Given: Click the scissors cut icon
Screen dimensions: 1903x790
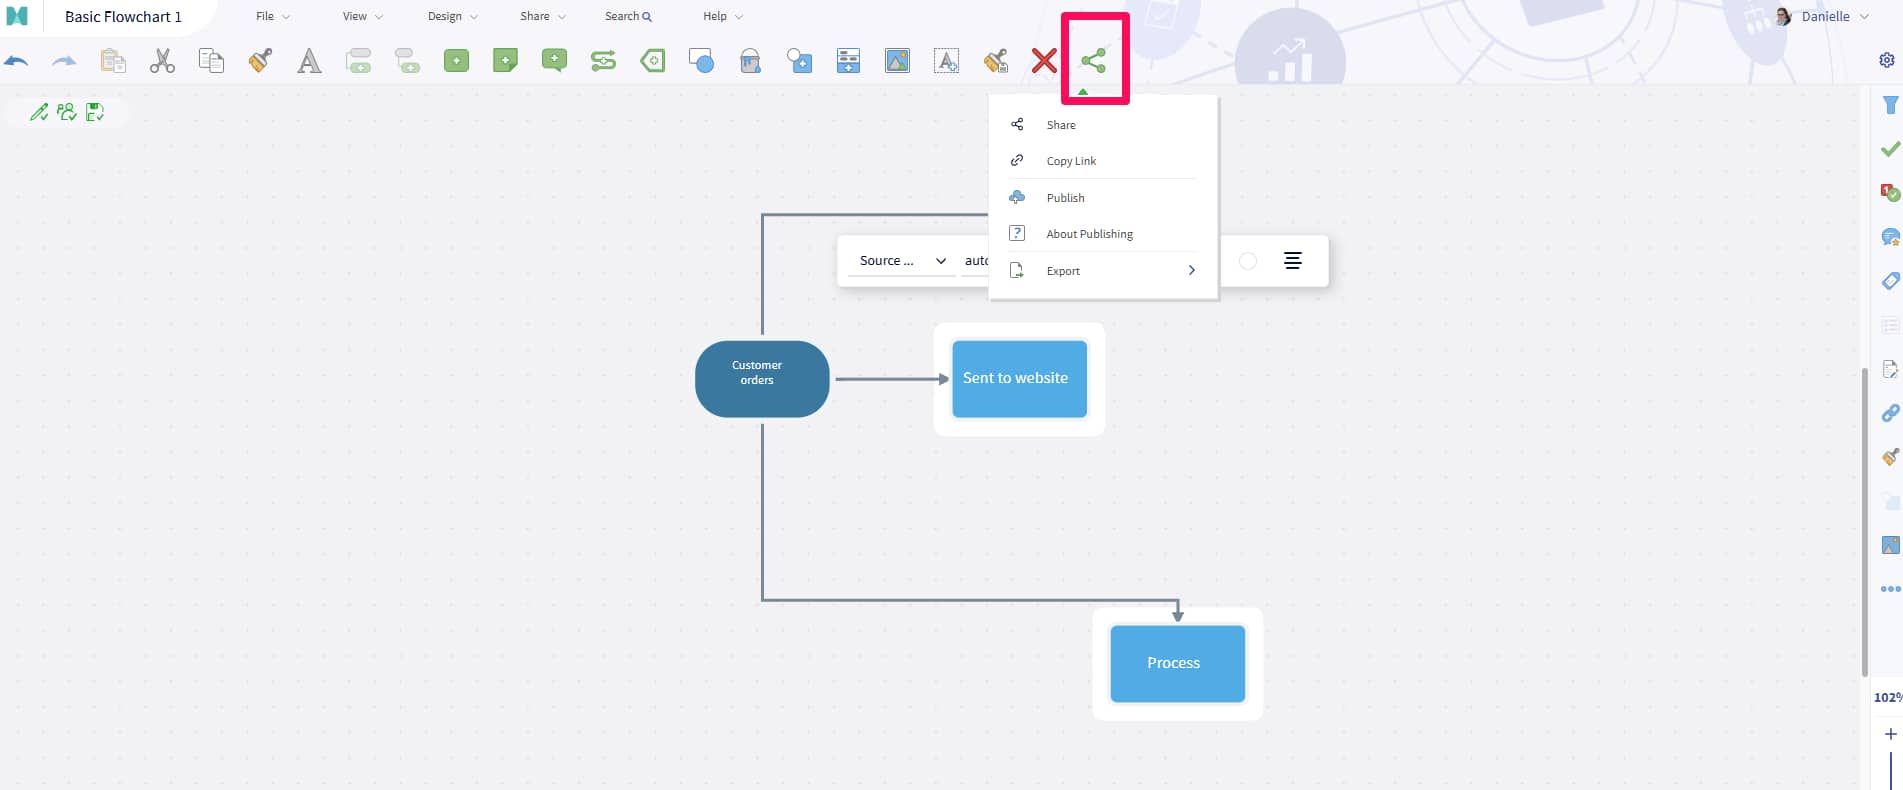Looking at the screenshot, I should point(162,61).
